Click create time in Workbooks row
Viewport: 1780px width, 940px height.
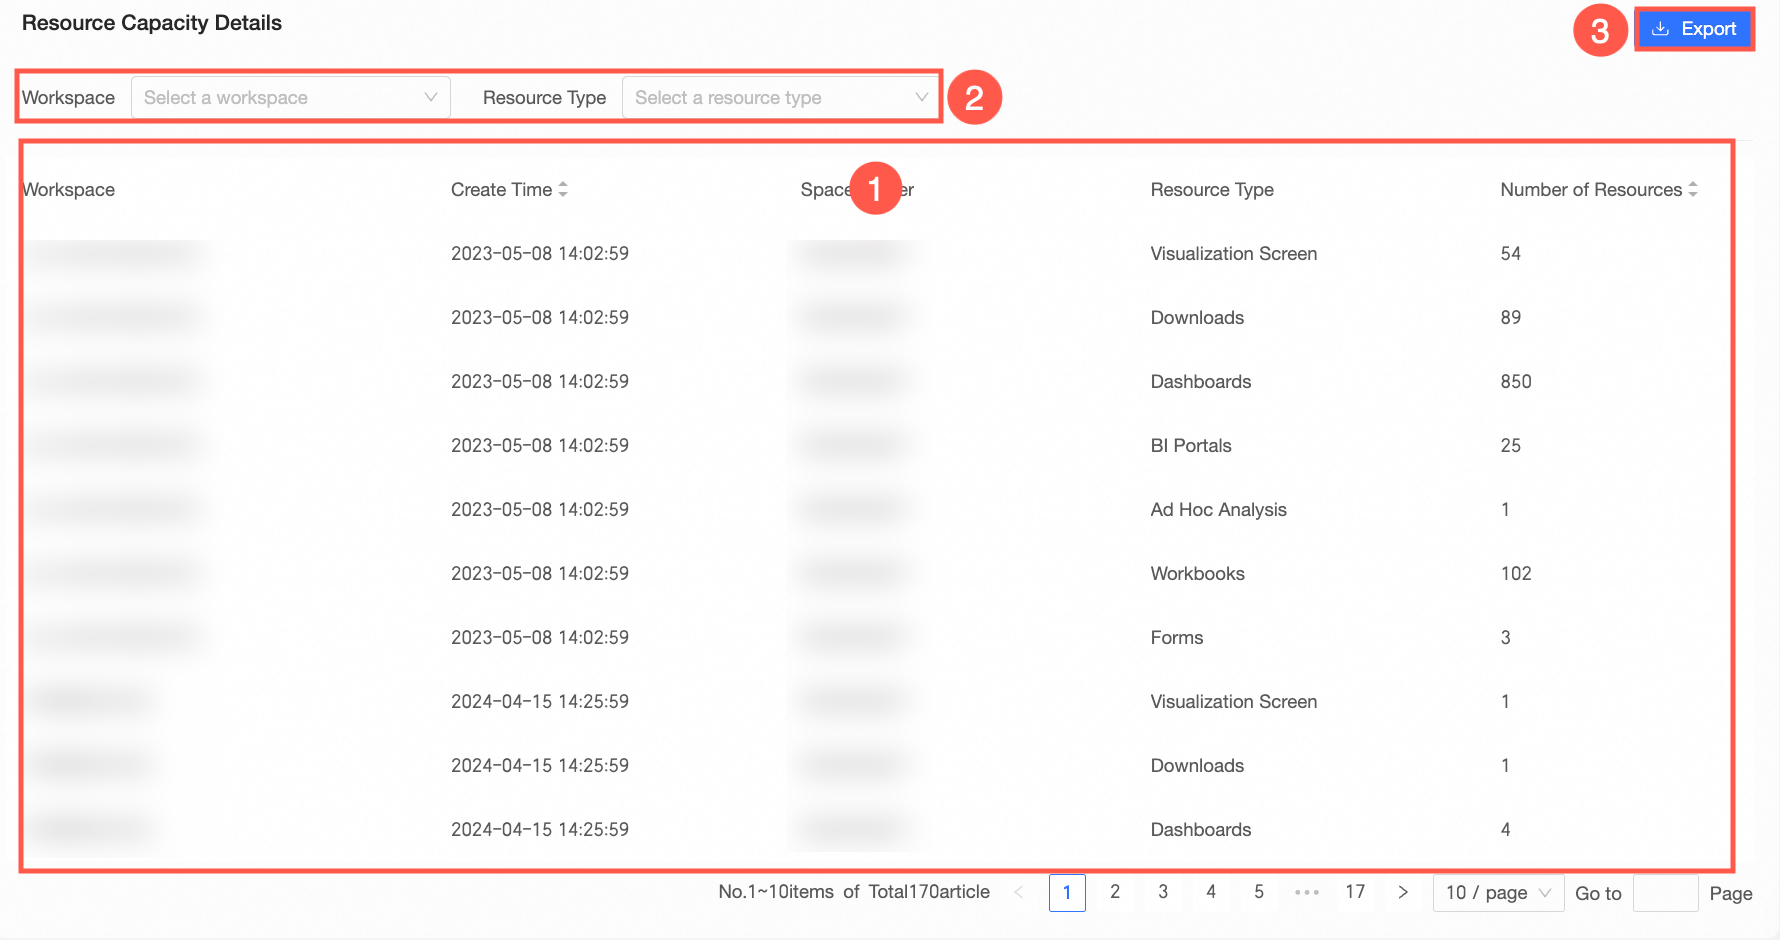(x=540, y=574)
